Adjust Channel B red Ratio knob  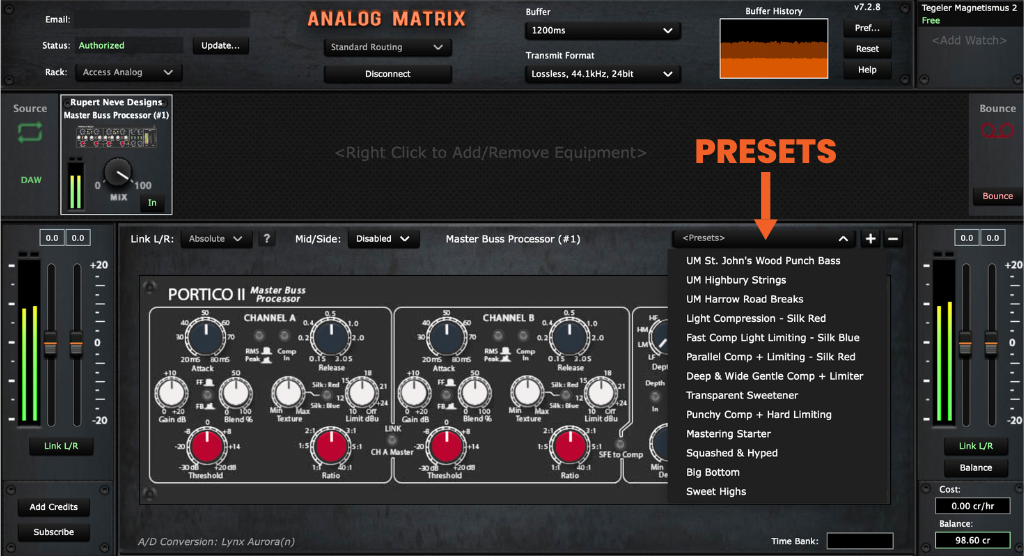point(569,447)
